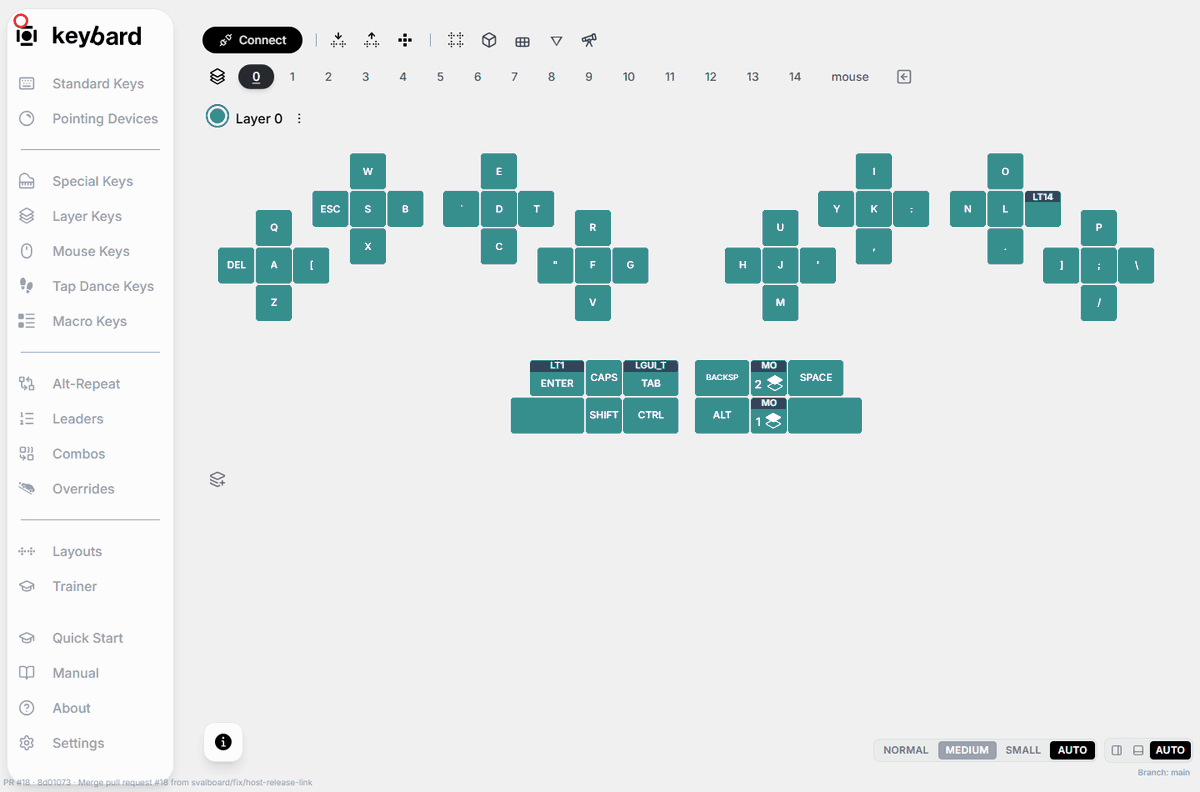Click the LGUI_T TAB thumb key
The image size is (1200, 792).
pyautogui.click(x=651, y=378)
